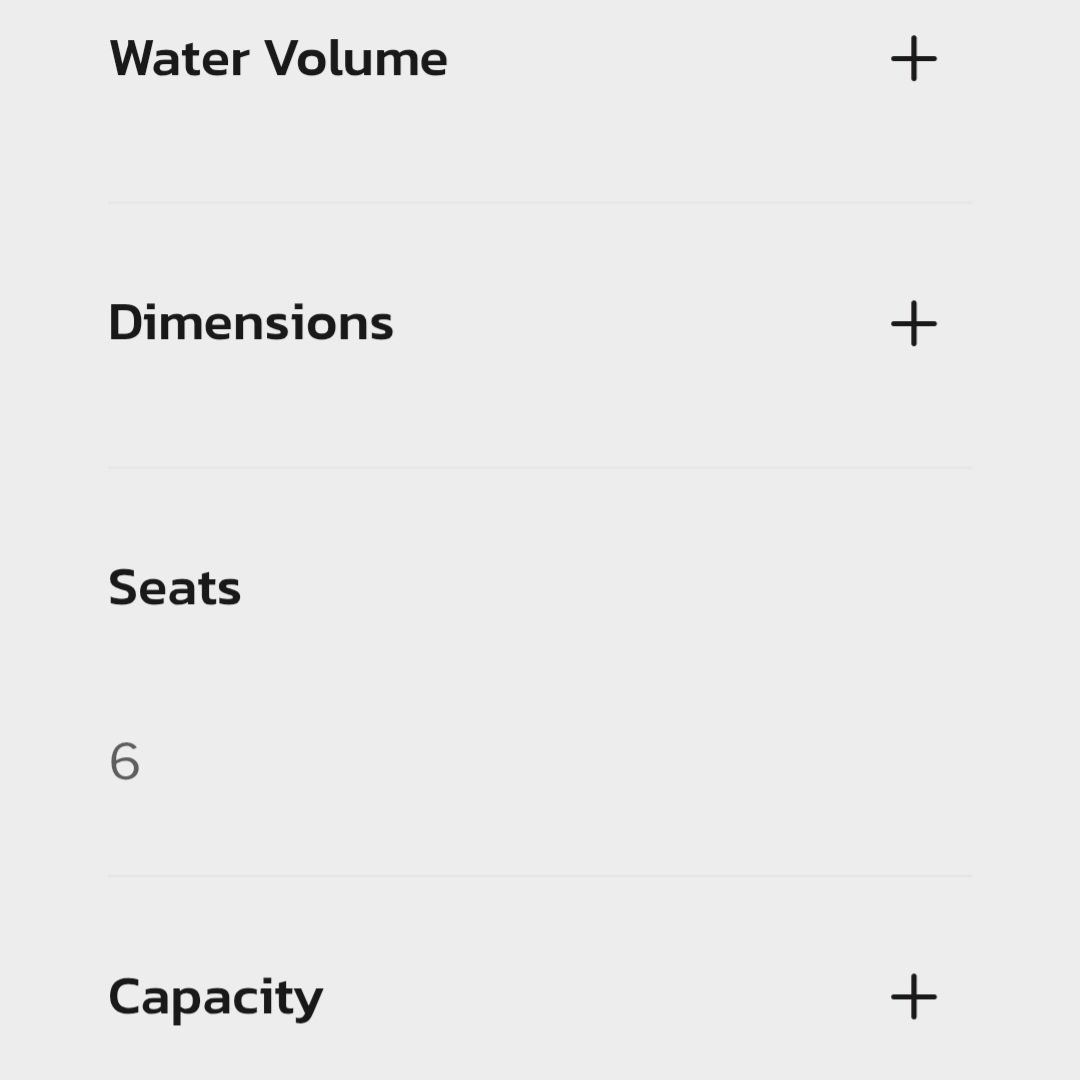
Task: Click the Seats heading
Action: tap(175, 588)
